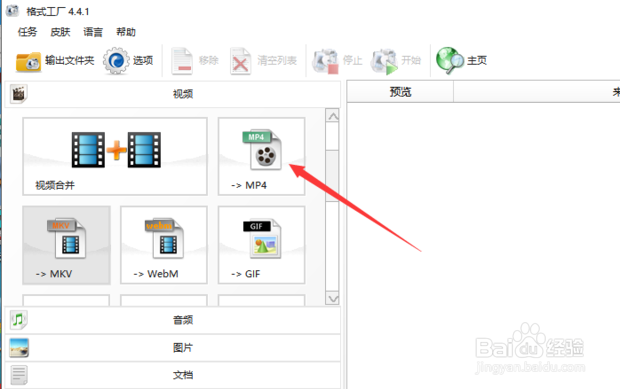Choose the -> GIF conversion tile
The width and height of the screenshot is (620, 389).
pos(261,245)
